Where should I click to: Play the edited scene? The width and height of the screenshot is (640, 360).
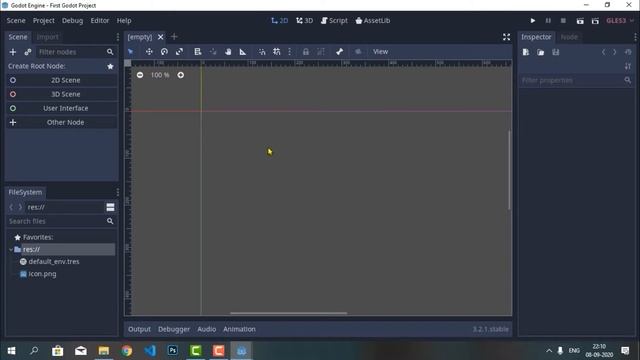pyautogui.click(x=580, y=20)
